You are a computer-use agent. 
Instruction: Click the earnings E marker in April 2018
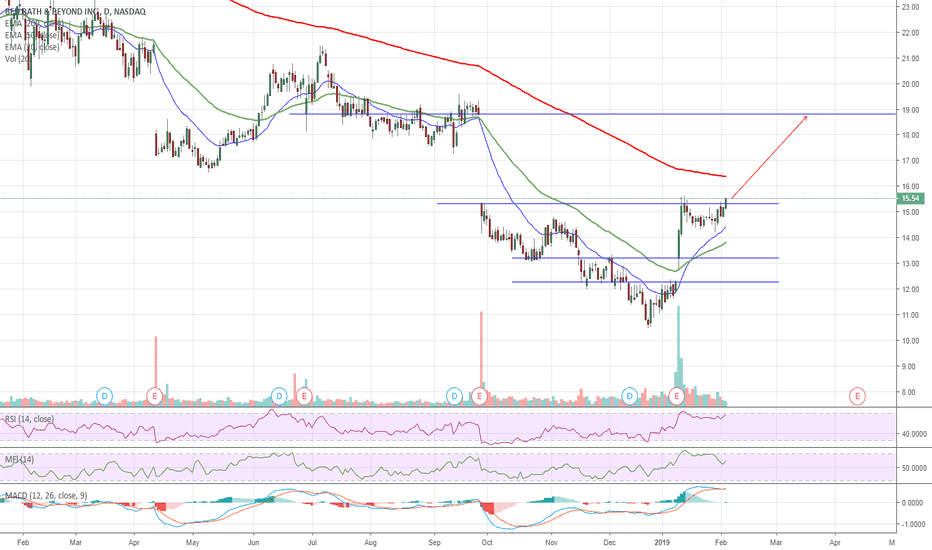(155, 396)
